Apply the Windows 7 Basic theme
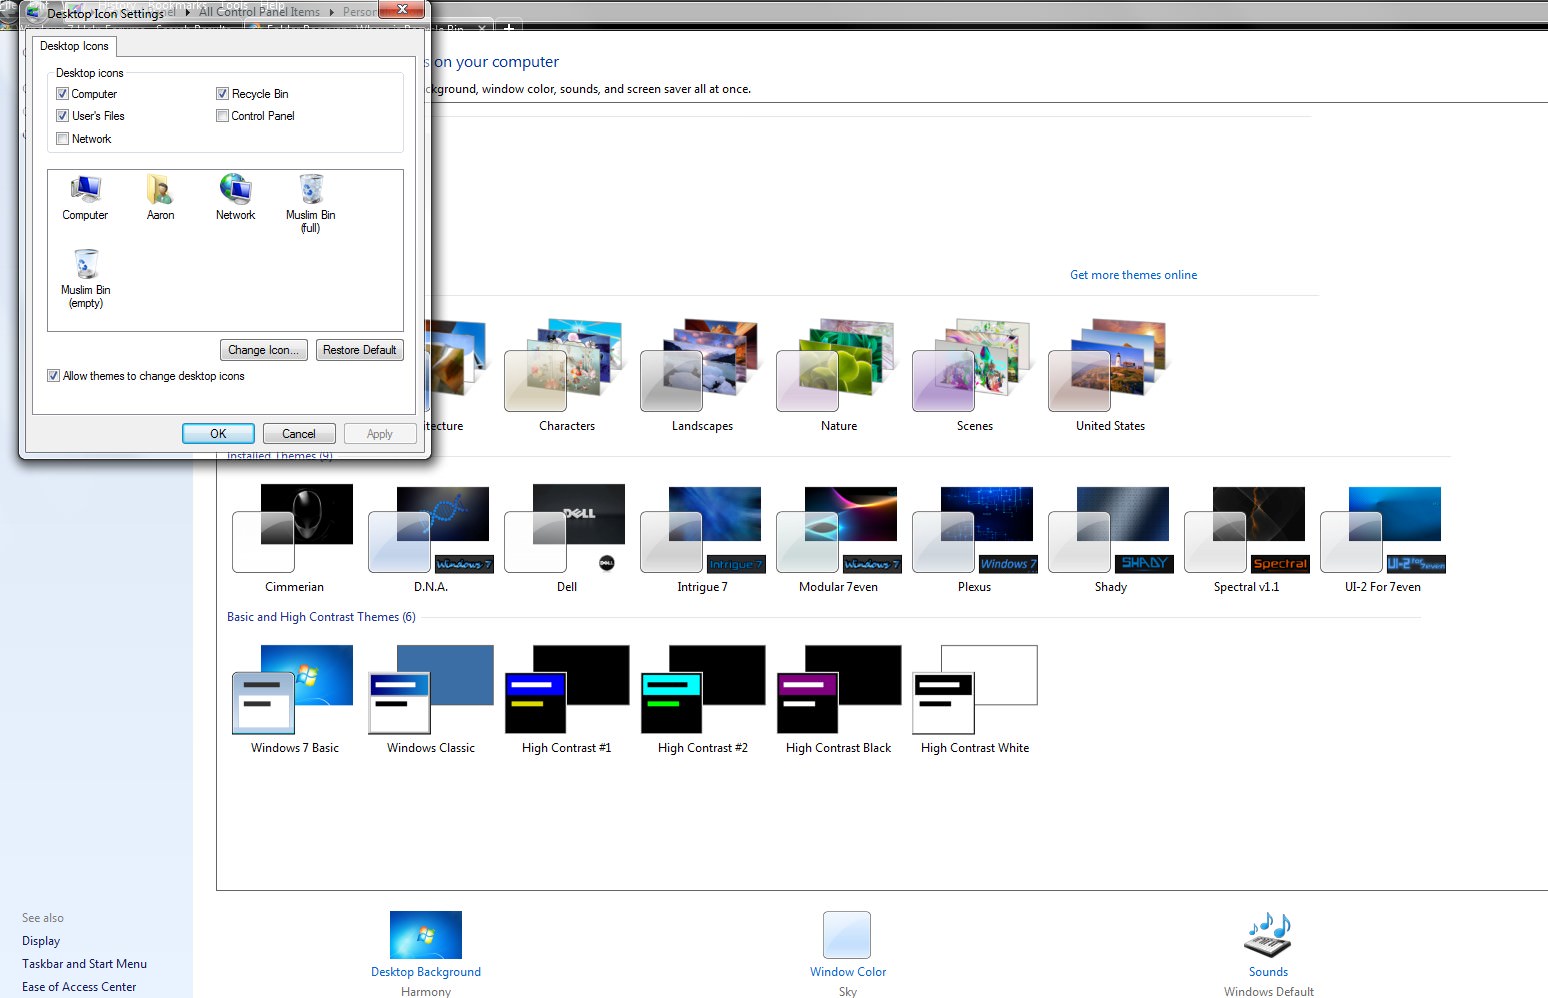Viewport: 1548px width, 998px height. [x=294, y=700]
